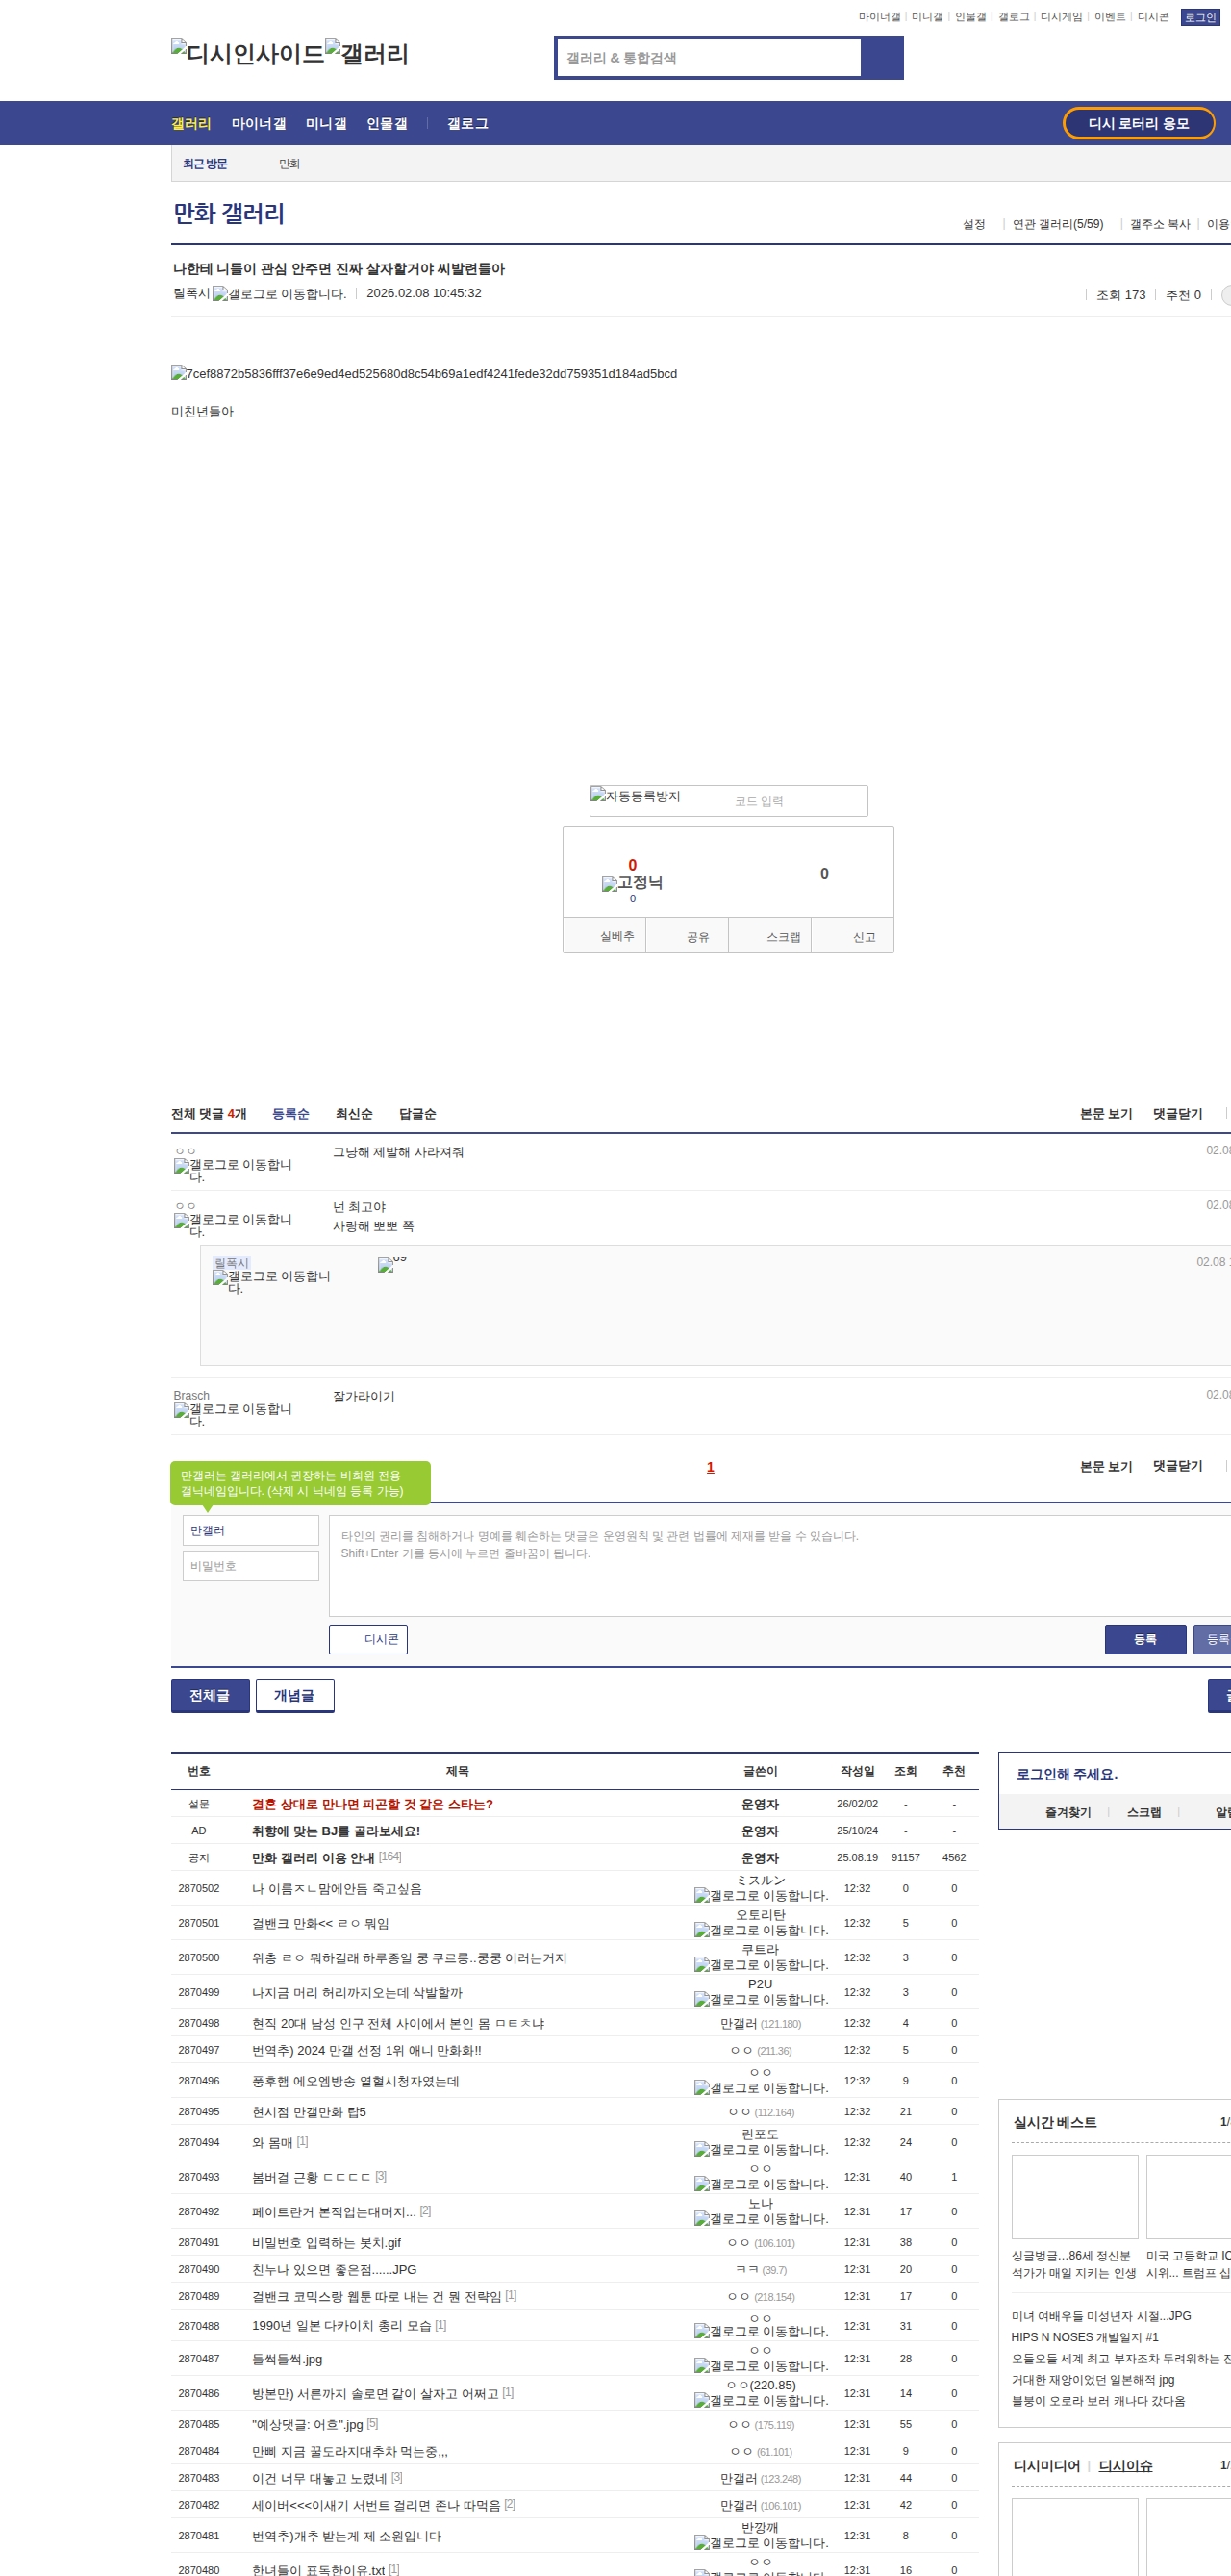This screenshot has width=1231, height=2576.
Task: Switch to the 디시이슈 tab
Action: click(1125, 2465)
